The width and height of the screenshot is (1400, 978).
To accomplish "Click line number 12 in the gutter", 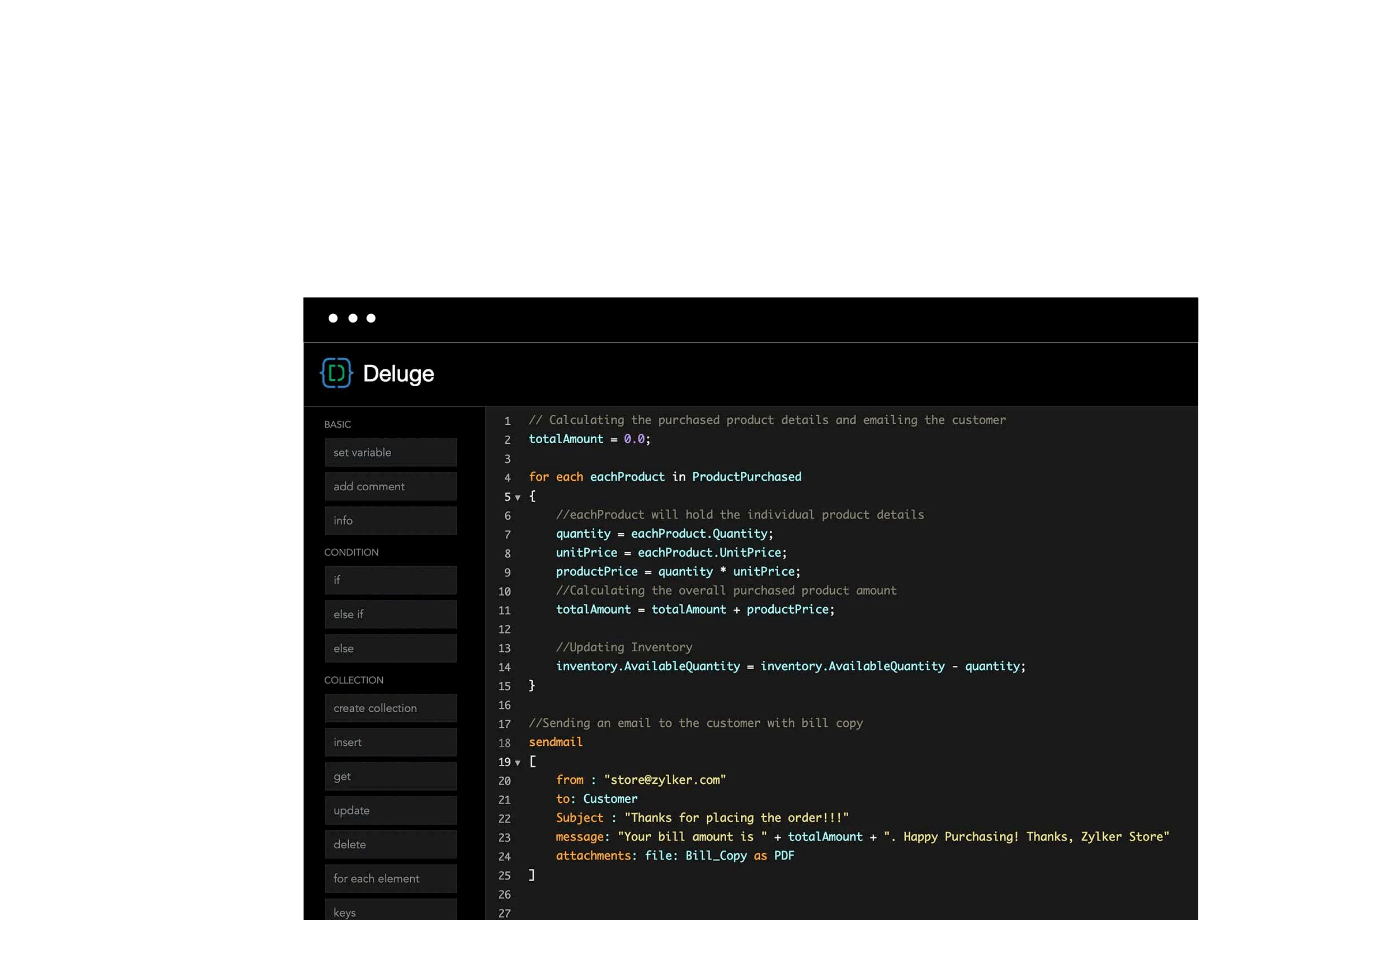I will [504, 630].
